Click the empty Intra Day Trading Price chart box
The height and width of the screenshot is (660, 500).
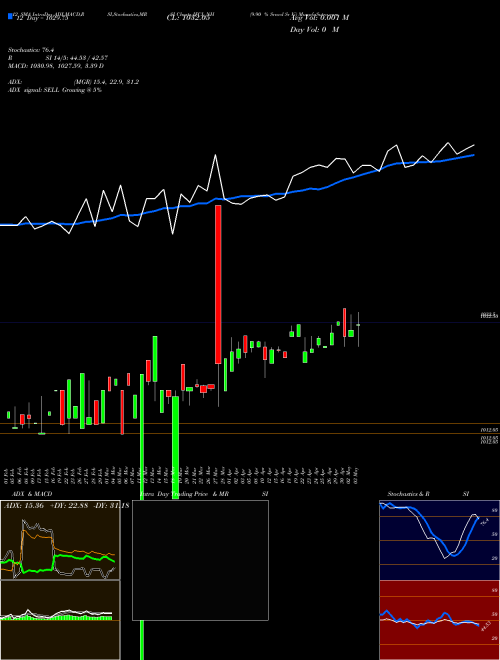(x=200, y=560)
